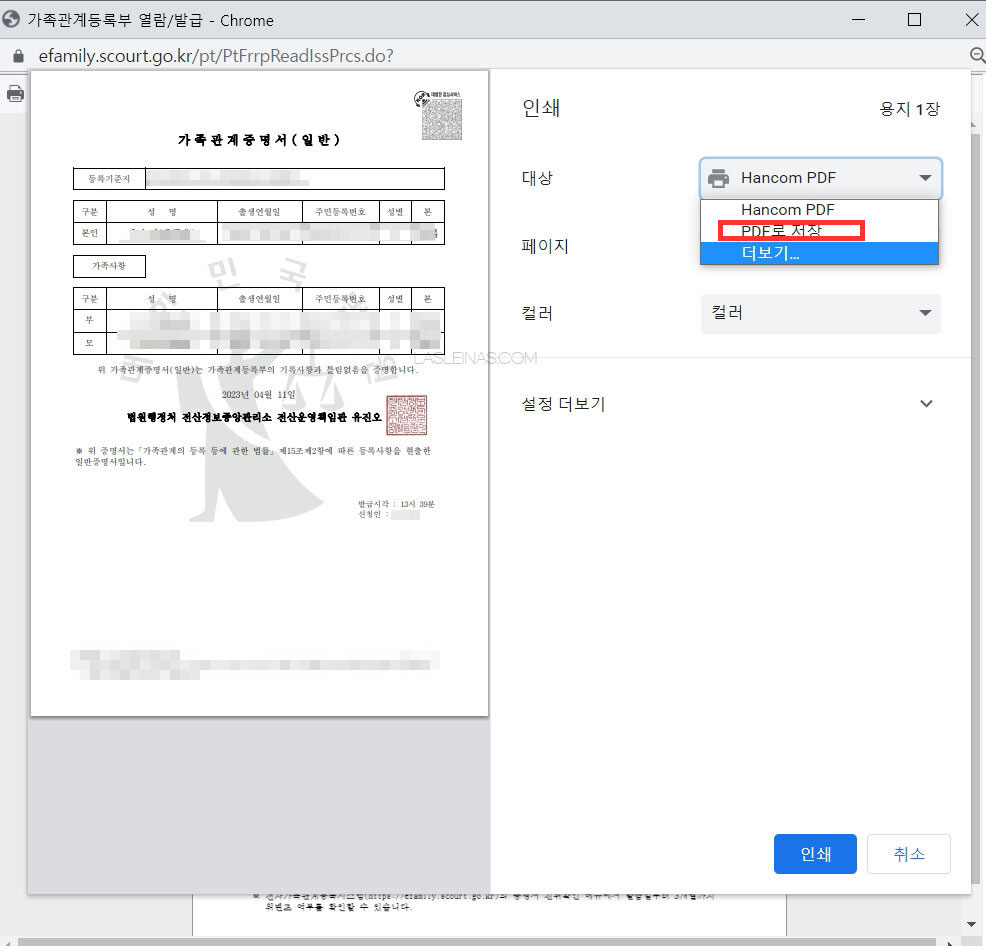
Task: Minimize the Chrome window
Action: [858, 19]
